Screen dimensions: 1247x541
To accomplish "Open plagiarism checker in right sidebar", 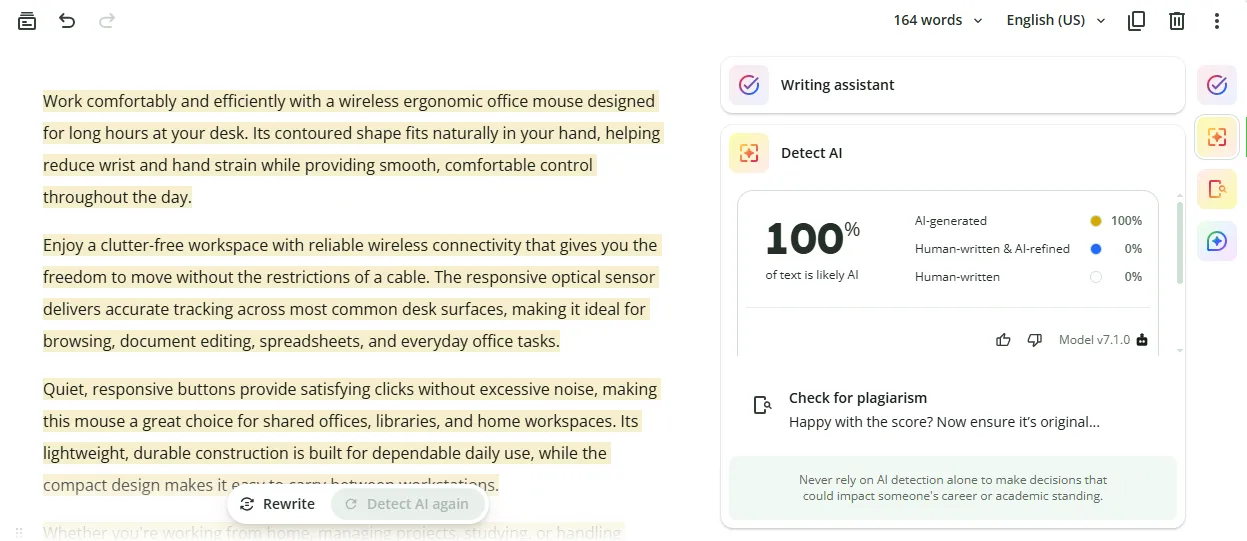I will pyautogui.click(x=1217, y=189).
